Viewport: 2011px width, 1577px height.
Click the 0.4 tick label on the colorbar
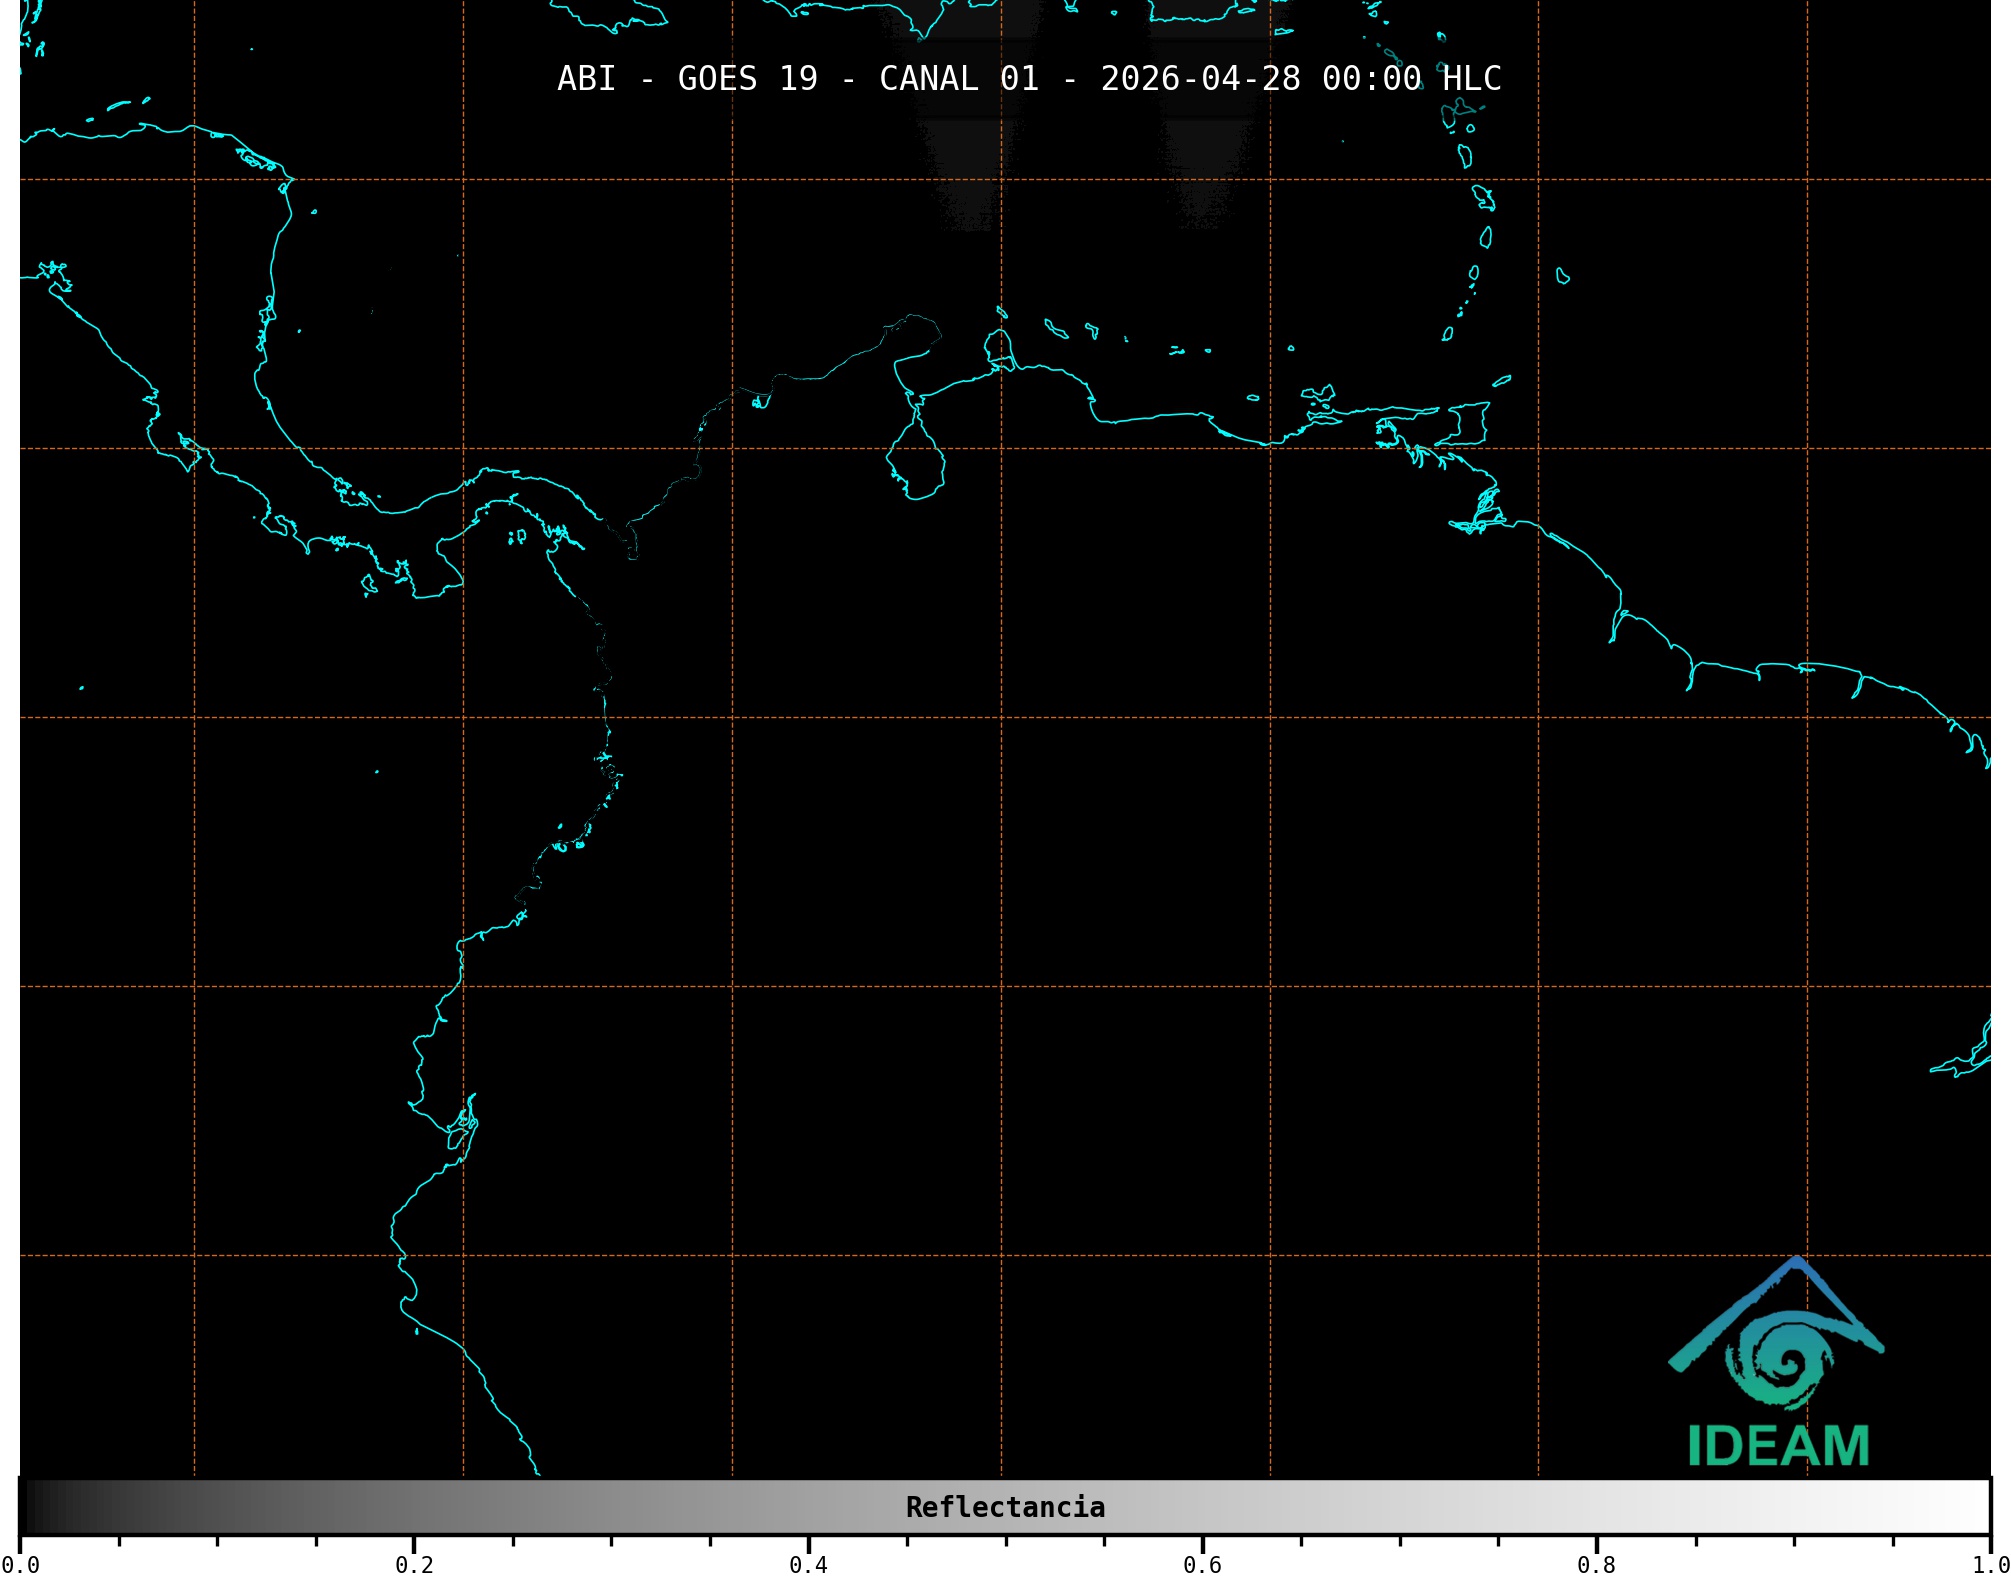point(808,1565)
